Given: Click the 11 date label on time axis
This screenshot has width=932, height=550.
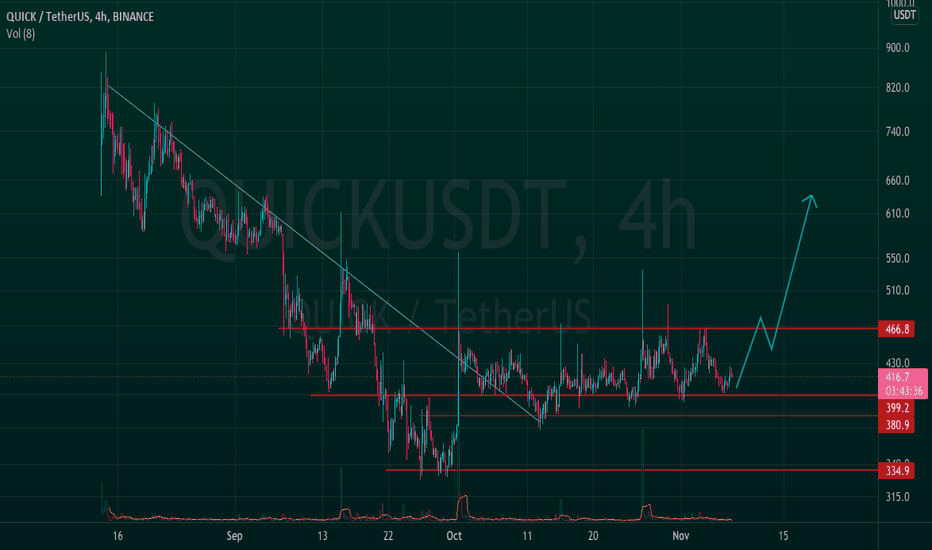Looking at the screenshot, I should [527, 536].
